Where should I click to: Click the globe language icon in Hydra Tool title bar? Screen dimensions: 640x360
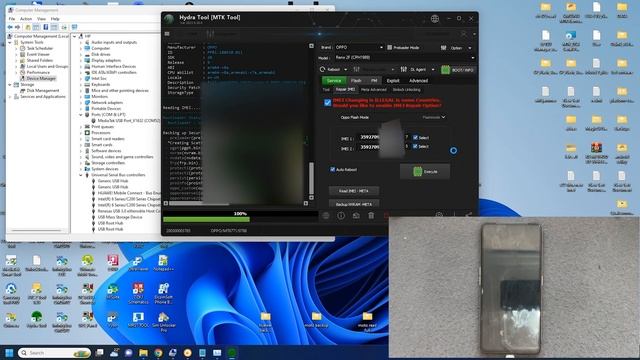tap(435, 19)
